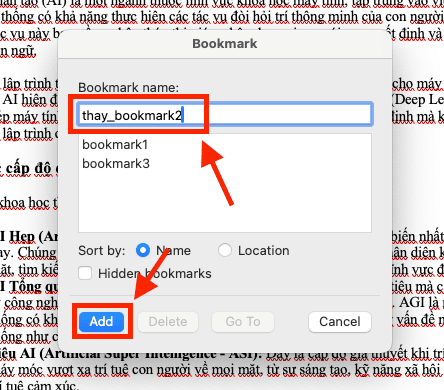Cancel the Bookmark dialog
The width and height of the screenshot is (444, 390).
click(340, 322)
